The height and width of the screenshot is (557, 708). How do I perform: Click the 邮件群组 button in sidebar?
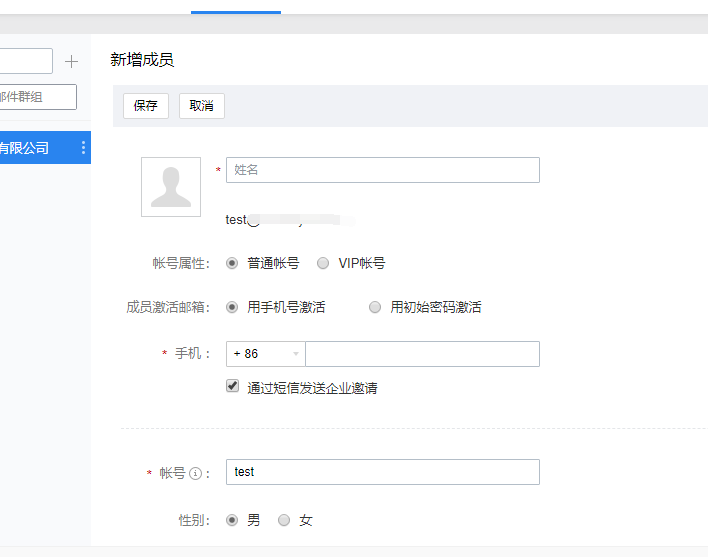pos(37,97)
